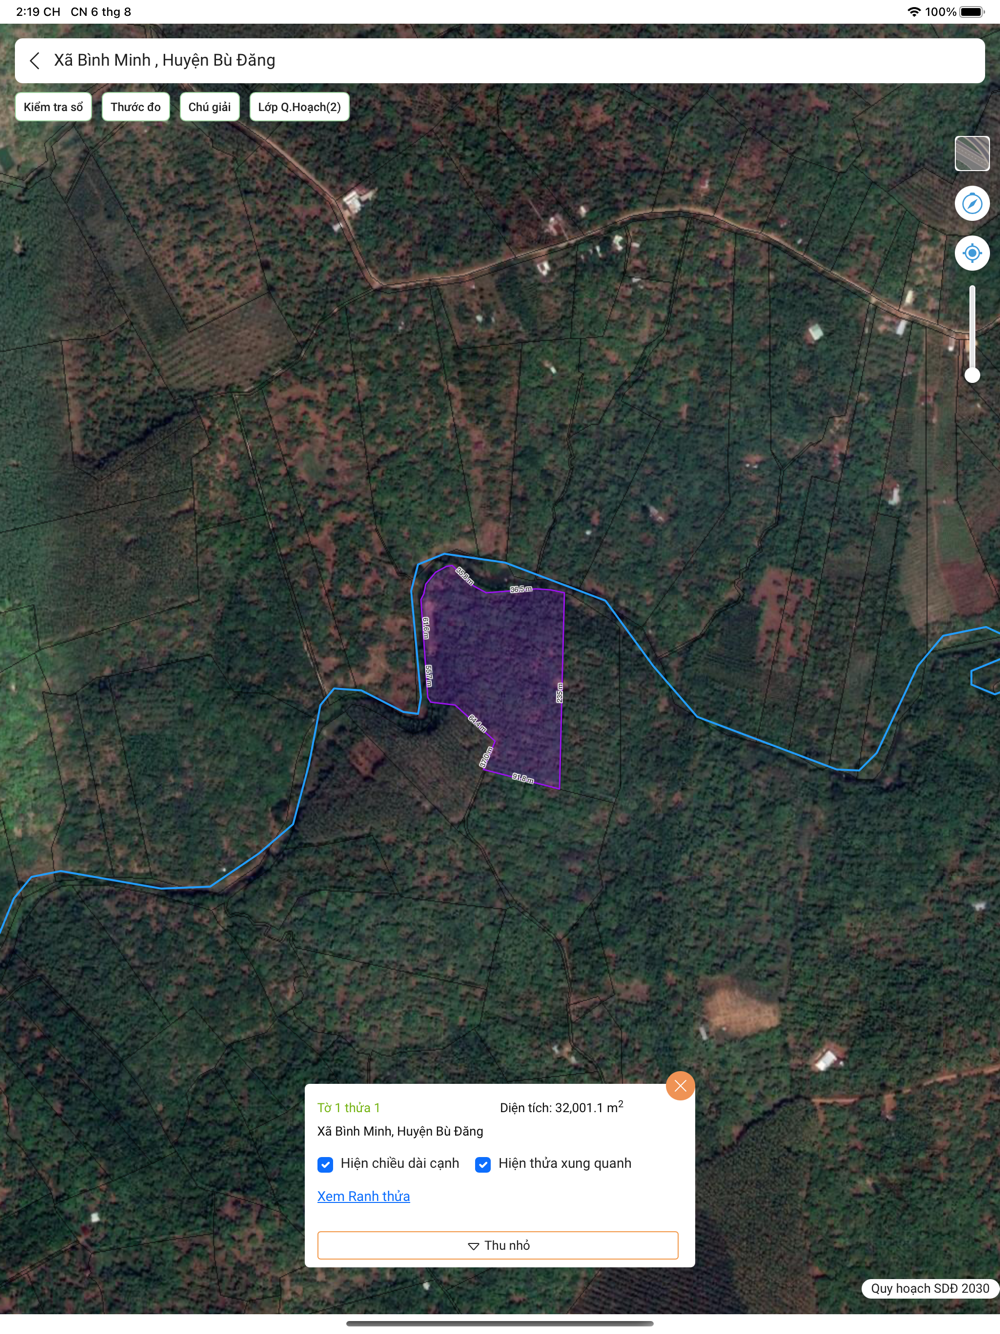Screen dimensions: 1000x1334
Task: Tap the locate-me GPS target icon
Action: point(972,253)
